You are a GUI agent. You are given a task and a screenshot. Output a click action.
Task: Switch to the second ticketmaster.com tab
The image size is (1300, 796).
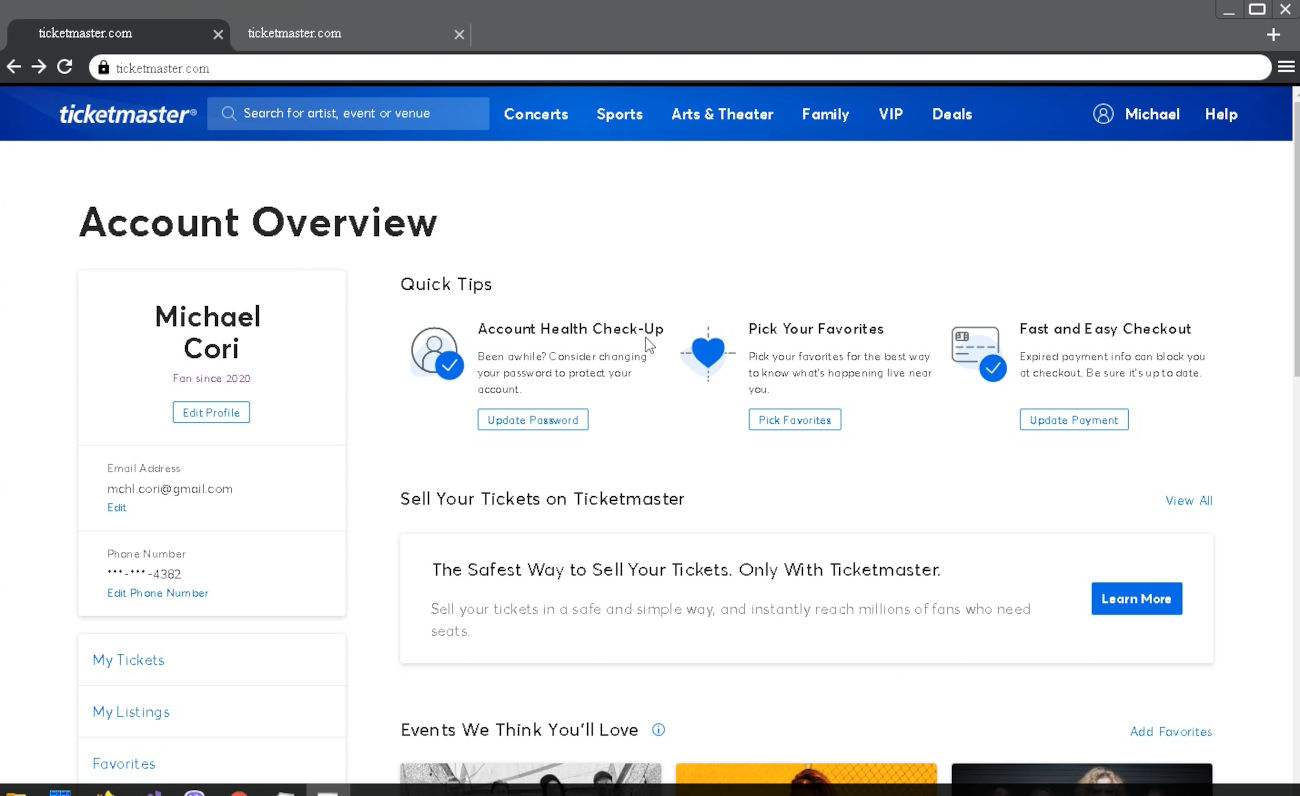(350, 34)
